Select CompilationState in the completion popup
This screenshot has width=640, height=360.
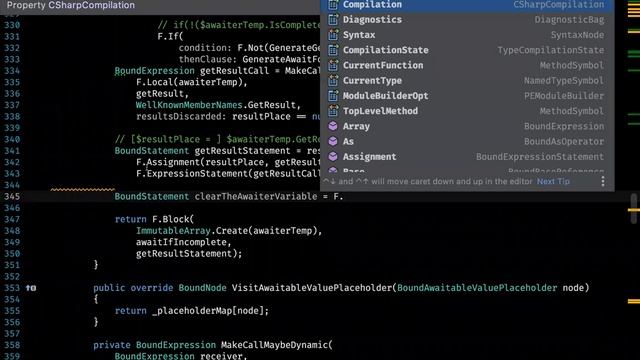coord(467,50)
